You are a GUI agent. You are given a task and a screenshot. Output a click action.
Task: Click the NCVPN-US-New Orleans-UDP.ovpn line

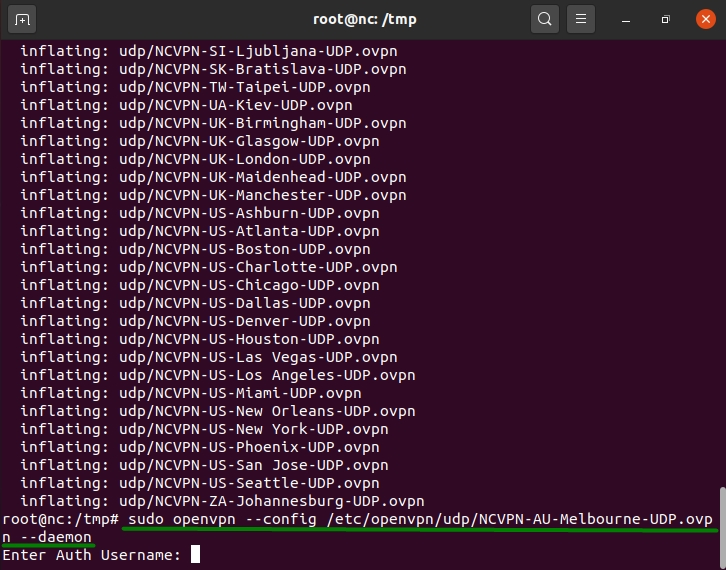click(x=218, y=412)
